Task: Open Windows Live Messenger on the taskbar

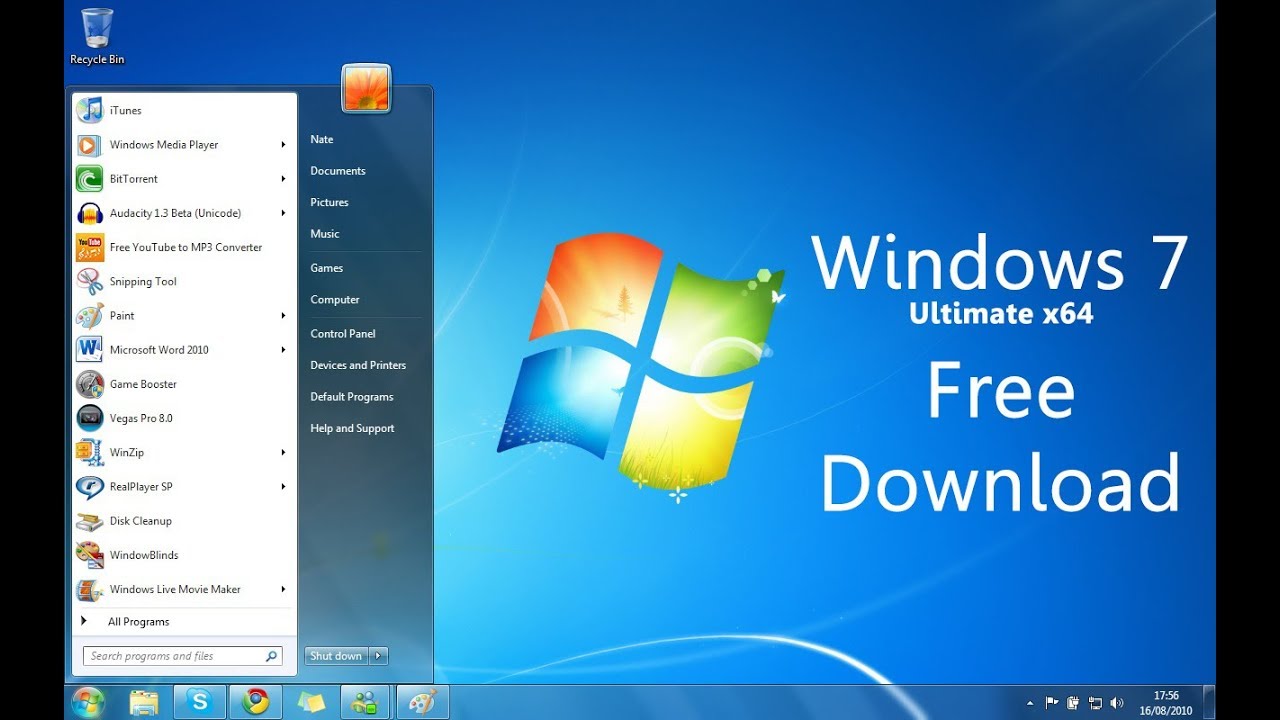Action: click(x=366, y=702)
